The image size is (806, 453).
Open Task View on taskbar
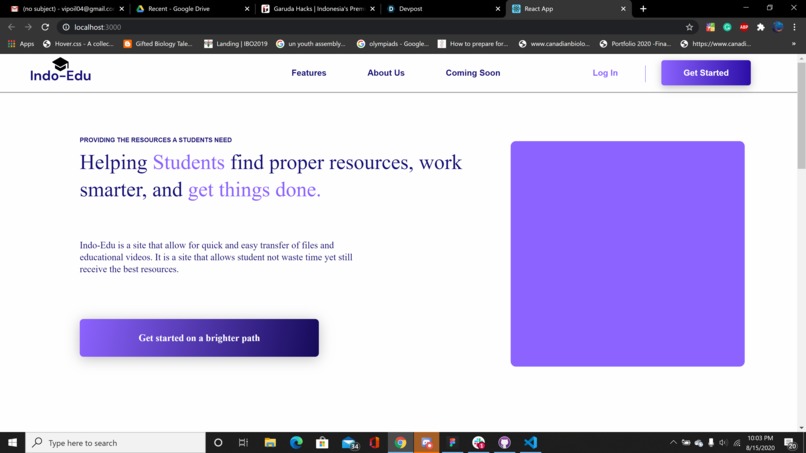[x=244, y=443]
